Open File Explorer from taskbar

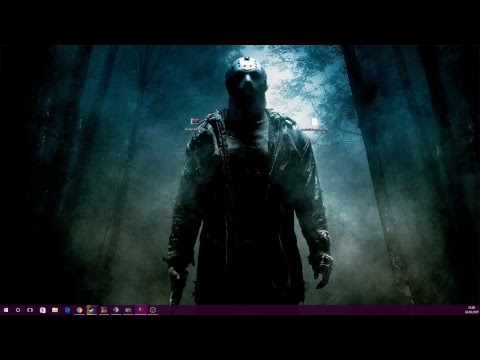55,310
